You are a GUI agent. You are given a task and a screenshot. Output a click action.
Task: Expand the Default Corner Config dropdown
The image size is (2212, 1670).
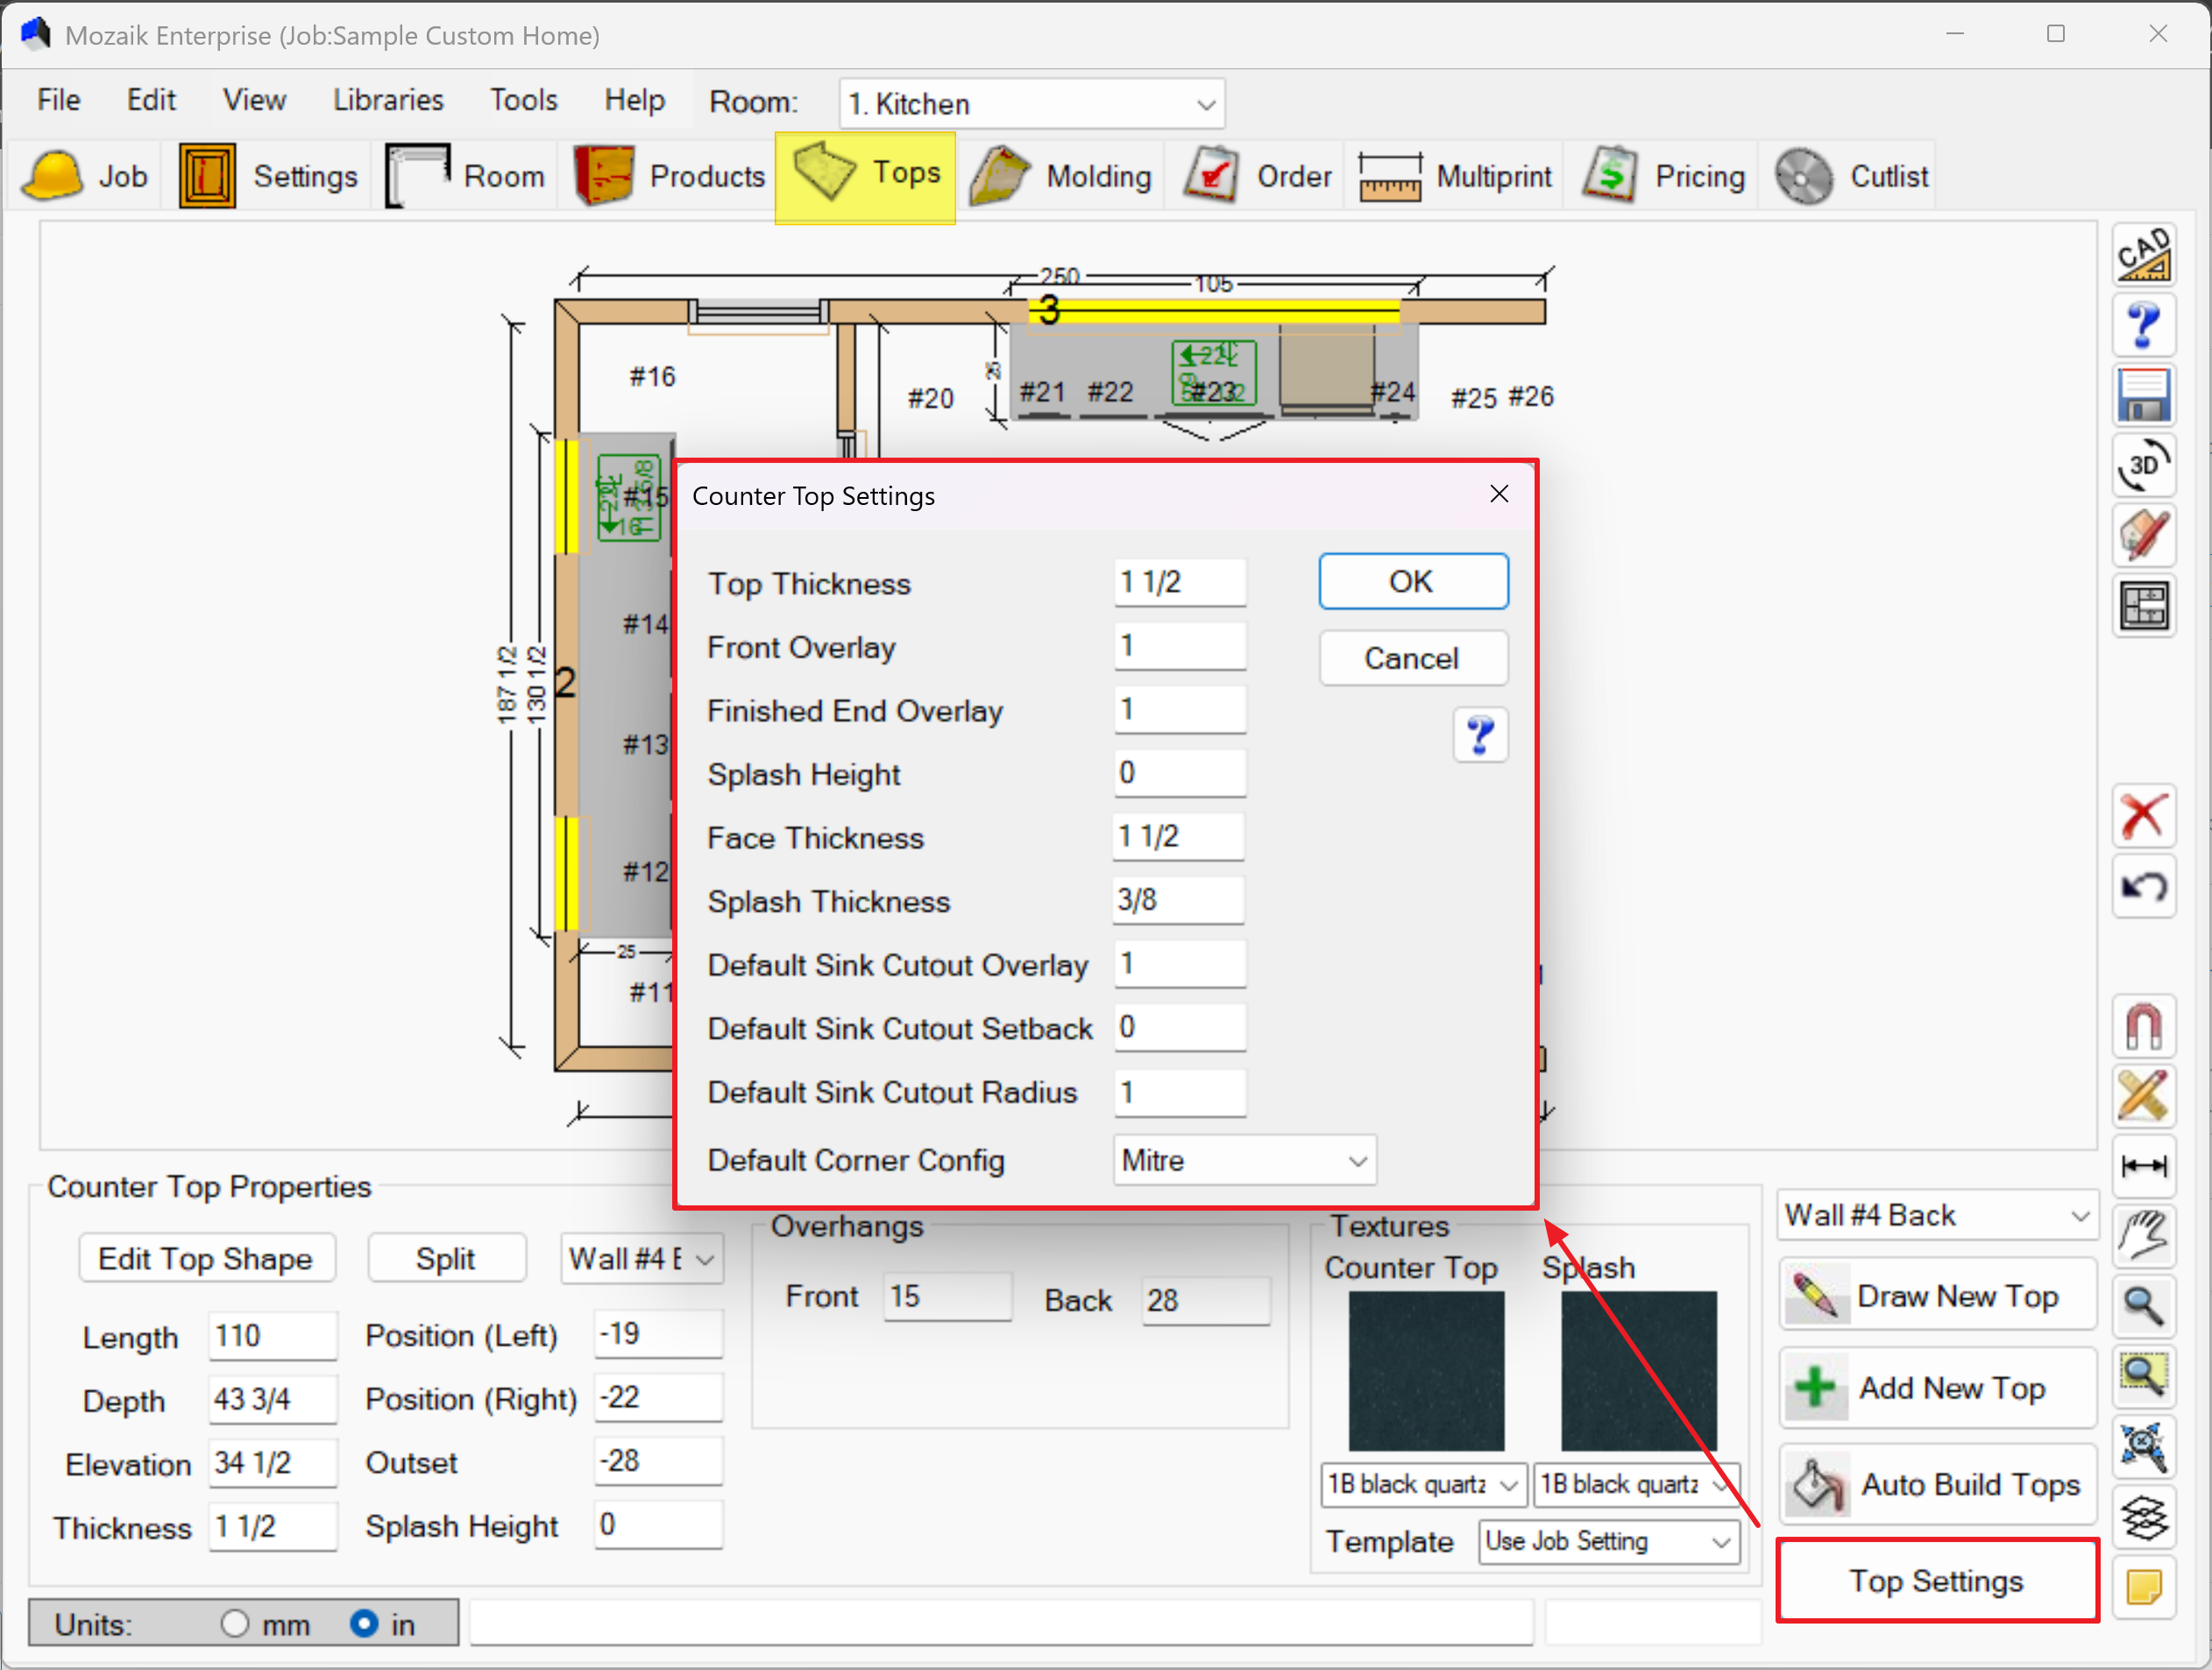pyautogui.click(x=1245, y=1160)
